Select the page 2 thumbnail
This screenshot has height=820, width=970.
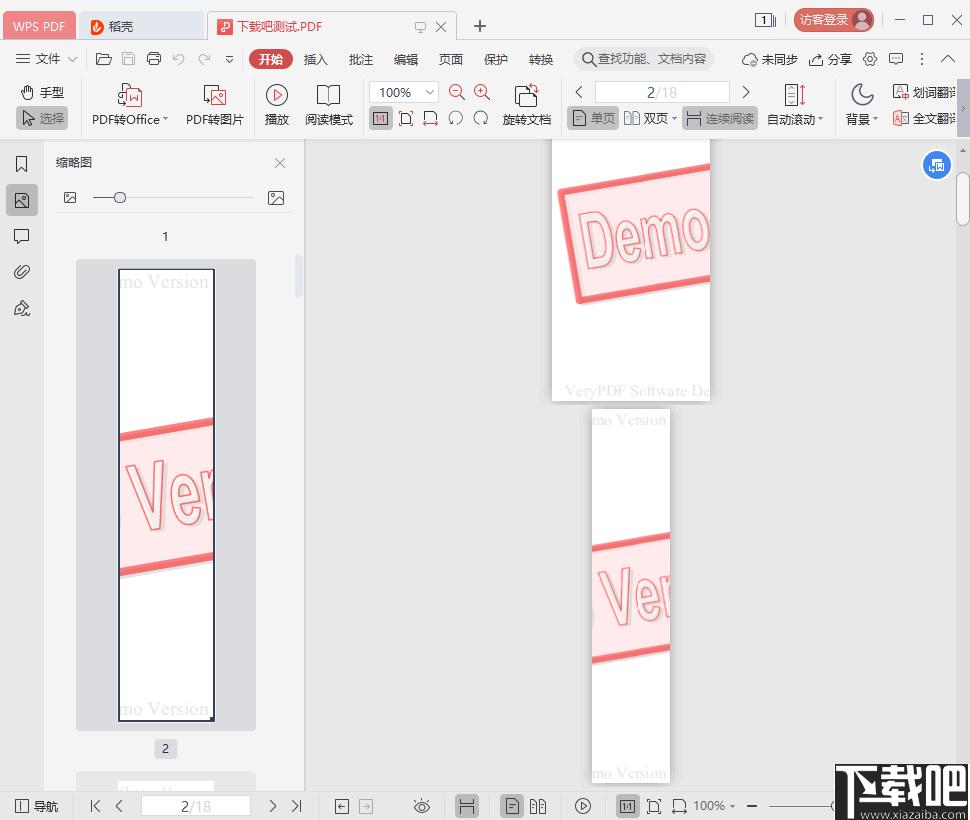point(166,495)
